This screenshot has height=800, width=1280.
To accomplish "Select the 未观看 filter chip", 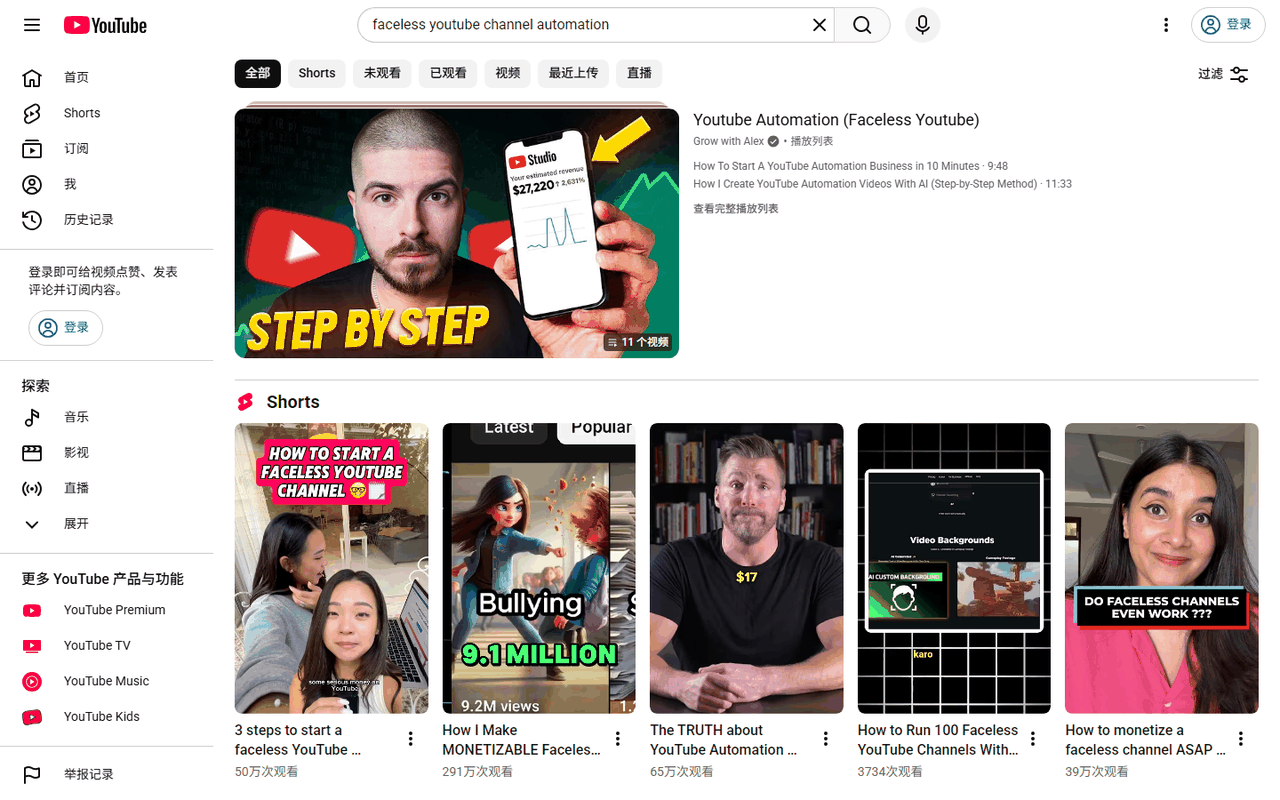I will [382, 73].
